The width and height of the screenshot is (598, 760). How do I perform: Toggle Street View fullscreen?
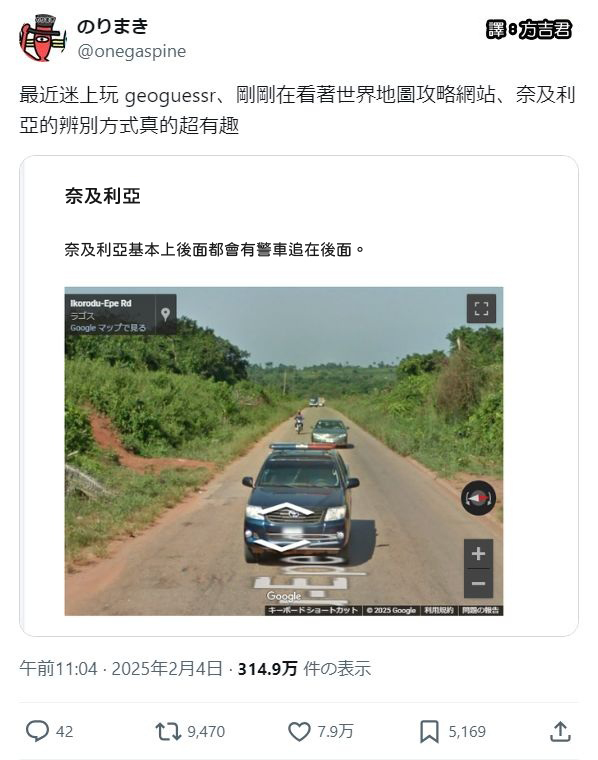point(481,308)
